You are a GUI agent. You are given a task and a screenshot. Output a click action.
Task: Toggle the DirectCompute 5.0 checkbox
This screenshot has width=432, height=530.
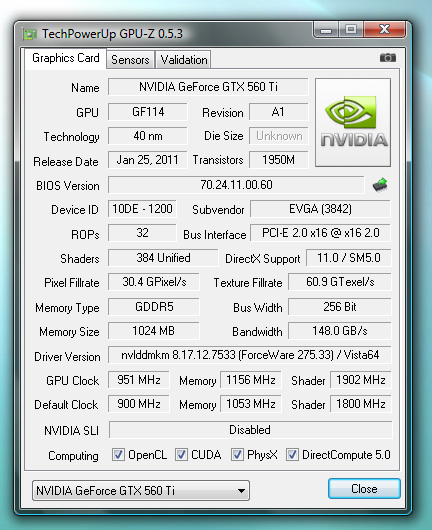click(x=292, y=455)
